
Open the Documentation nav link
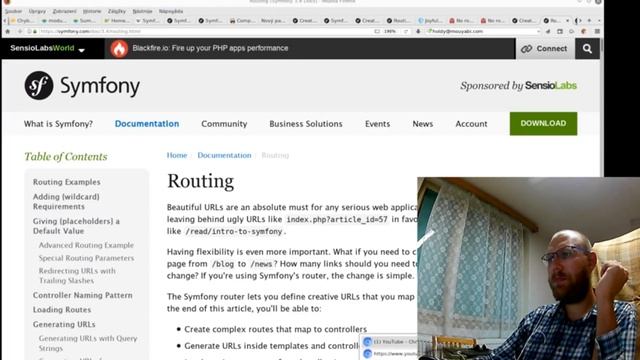(x=147, y=124)
